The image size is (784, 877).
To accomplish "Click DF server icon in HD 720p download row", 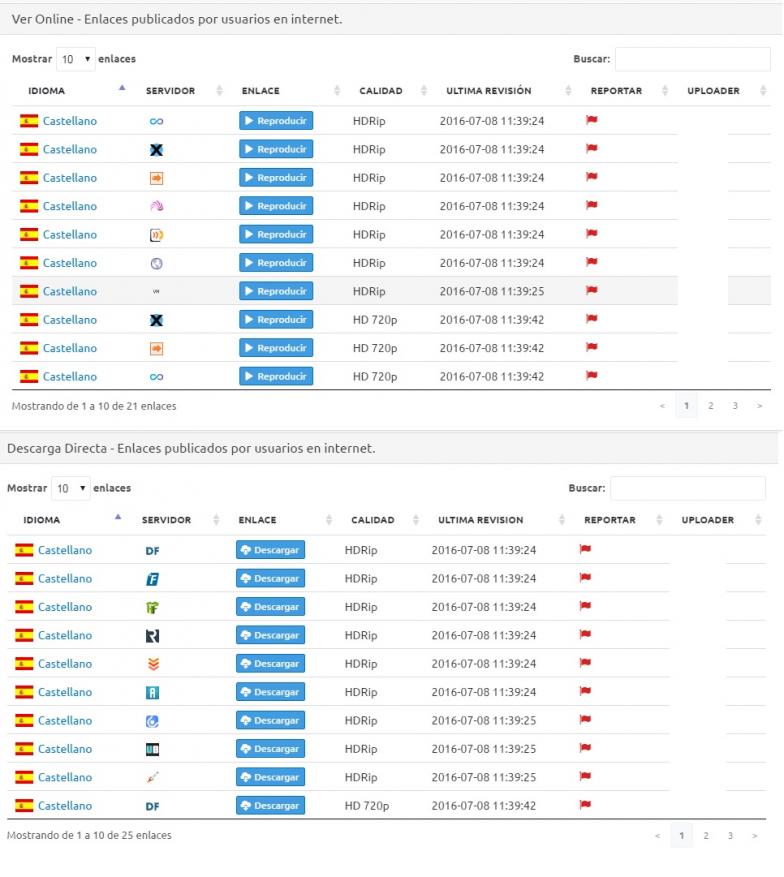I will (152, 806).
